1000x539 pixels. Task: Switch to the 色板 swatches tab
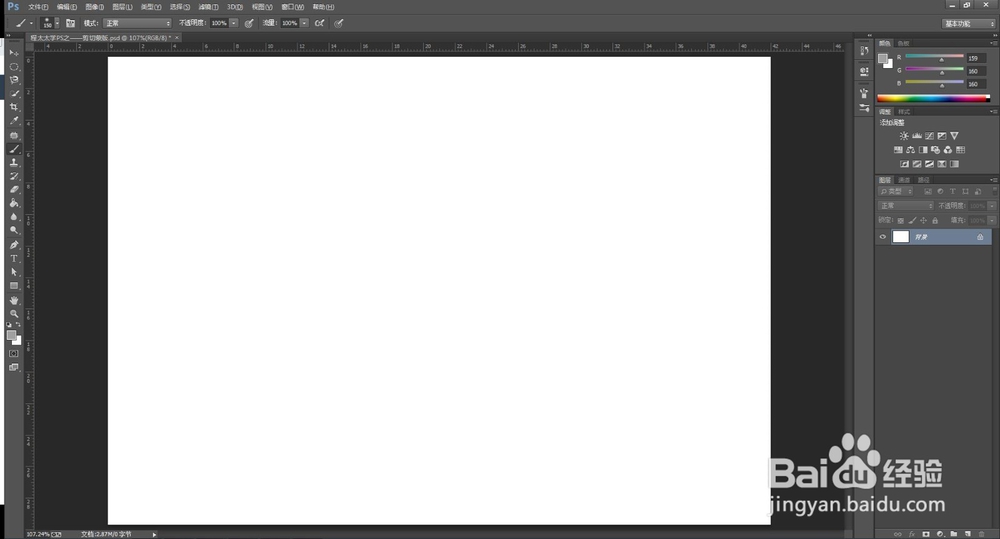(x=904, y=43)
